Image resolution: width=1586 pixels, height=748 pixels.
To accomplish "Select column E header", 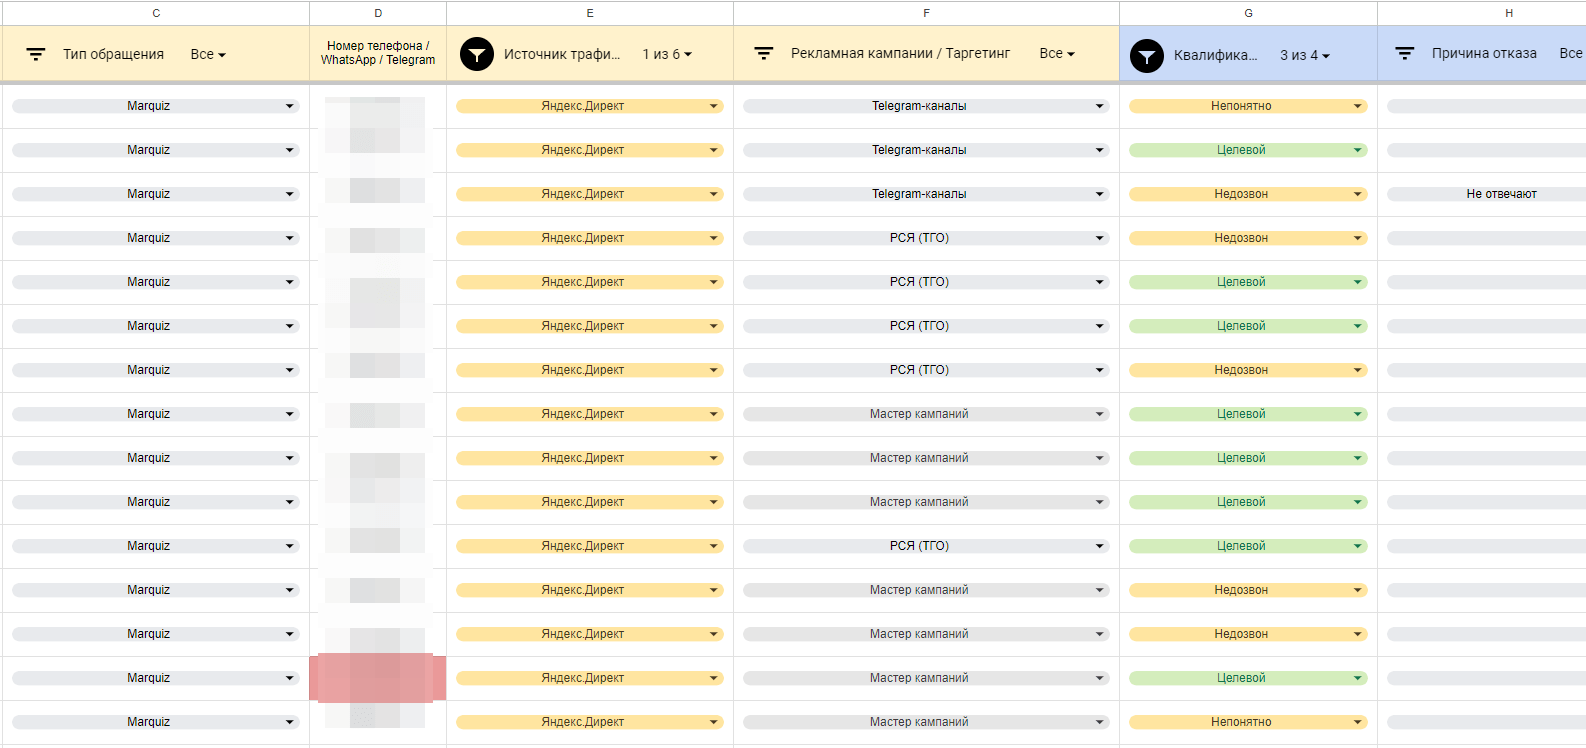I will click(x=590, y=13).
